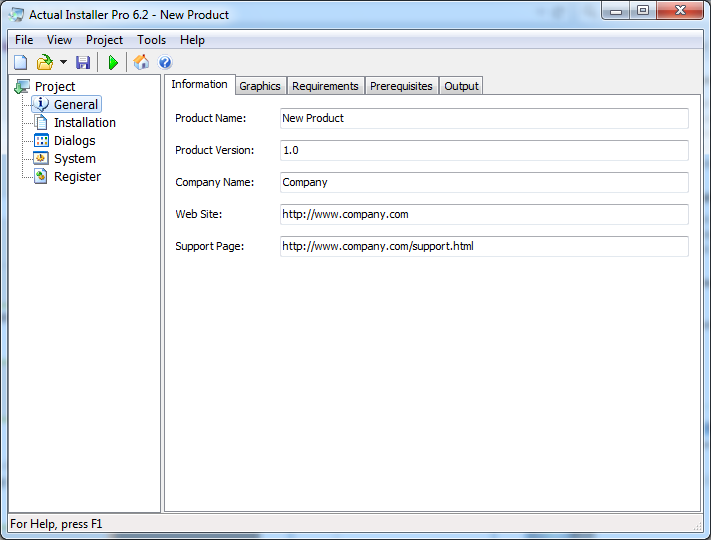
Task: Click the blue Help question icon
Action: [165, 62]
